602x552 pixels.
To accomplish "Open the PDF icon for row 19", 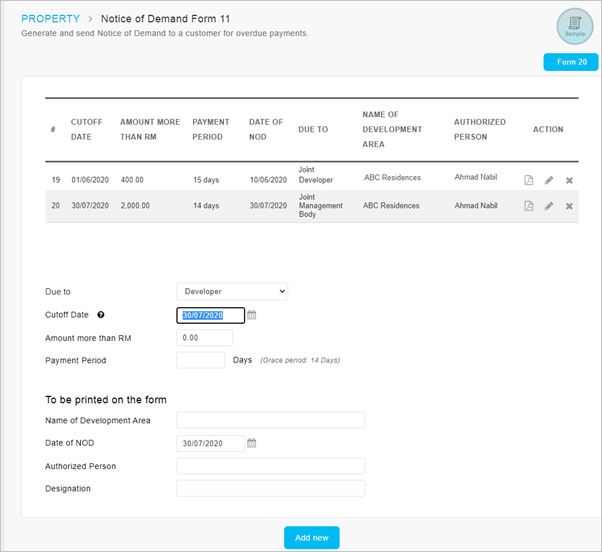I will click(529, 180).
